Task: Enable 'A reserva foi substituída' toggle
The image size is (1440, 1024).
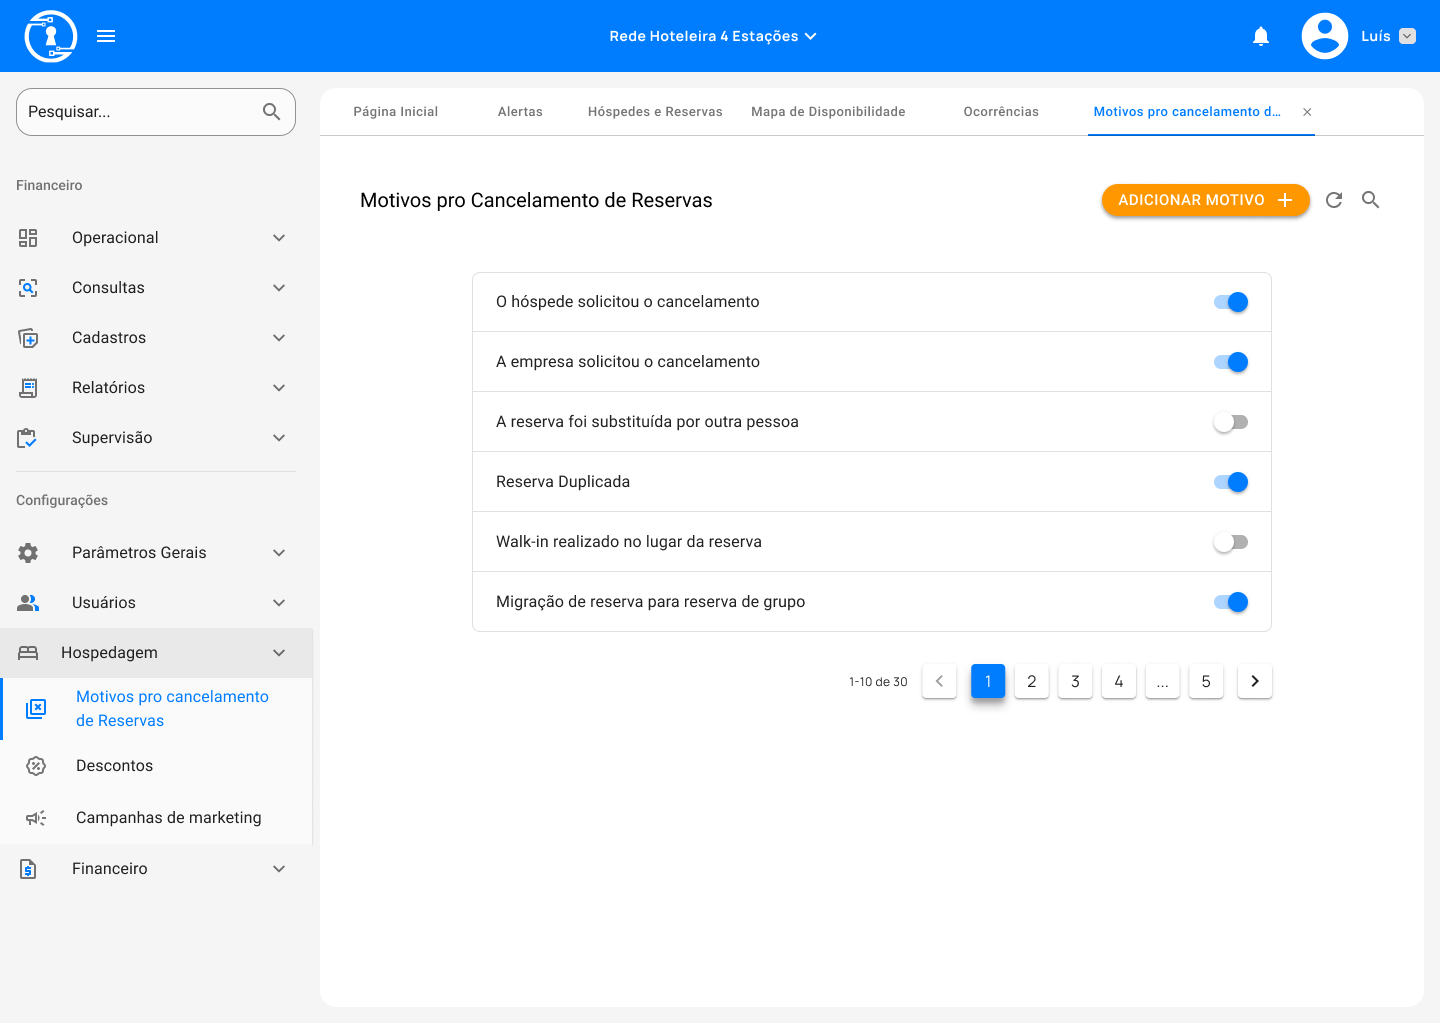Action: pyautogui.click(x=1231, y=422)
